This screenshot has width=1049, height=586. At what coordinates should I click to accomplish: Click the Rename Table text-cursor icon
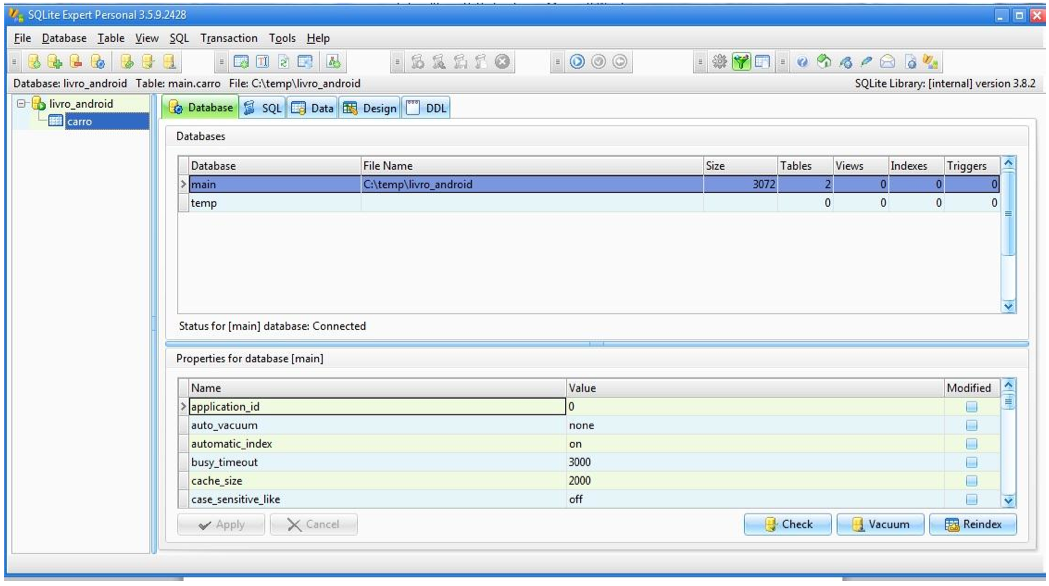(x=262, y=62)
